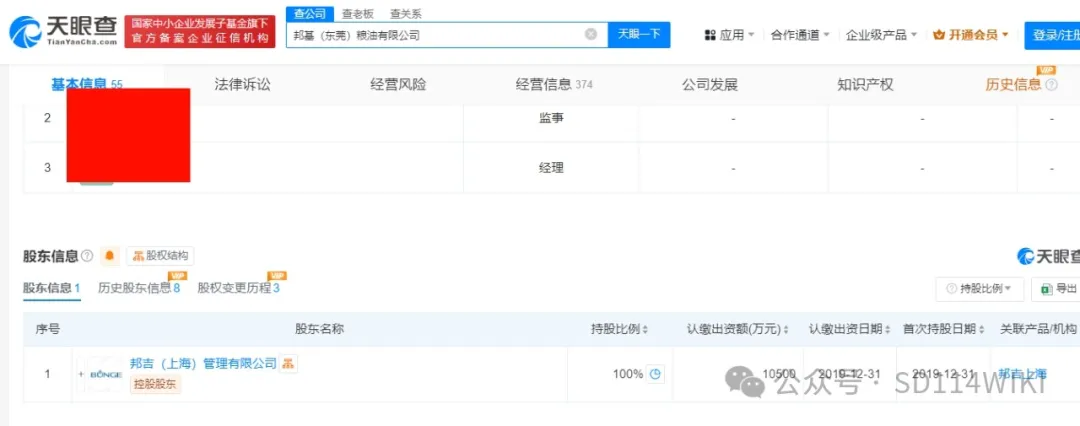The image size is (1080, 426).
Task: Select the 查关系 search tab
Action: coord(406,14)
